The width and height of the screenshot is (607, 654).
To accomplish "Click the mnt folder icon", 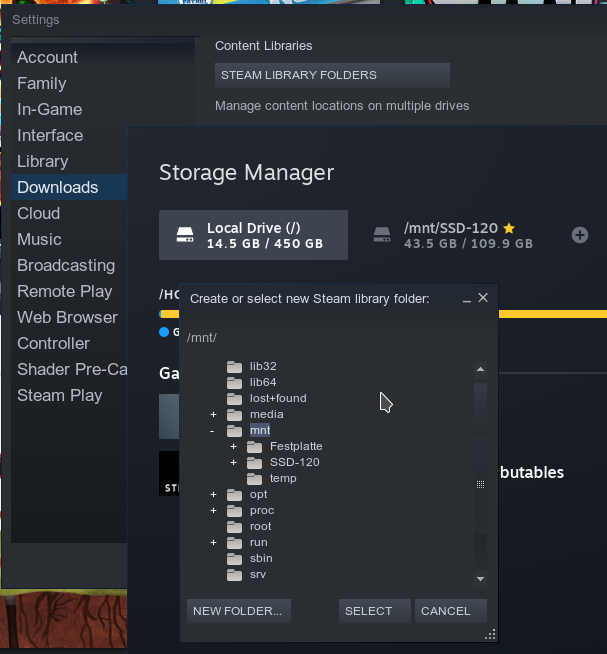I will tap(234, 430).
